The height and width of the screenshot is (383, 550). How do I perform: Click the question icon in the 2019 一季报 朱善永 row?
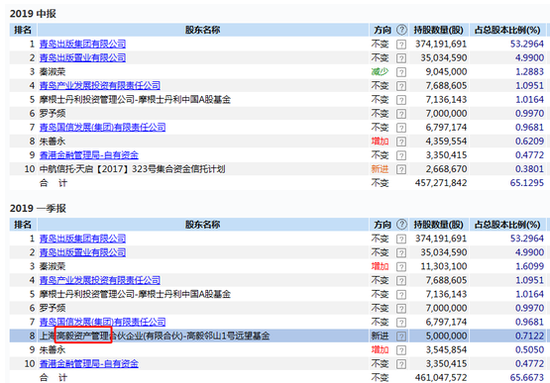coord(401,350)
